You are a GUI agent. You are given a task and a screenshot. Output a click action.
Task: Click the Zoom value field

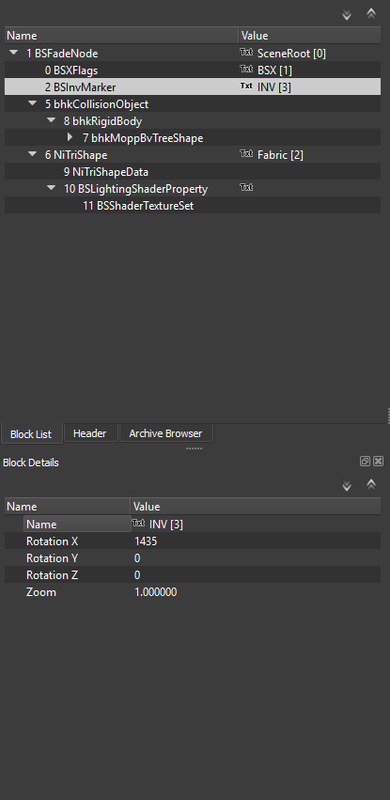(x=256, y=592)
